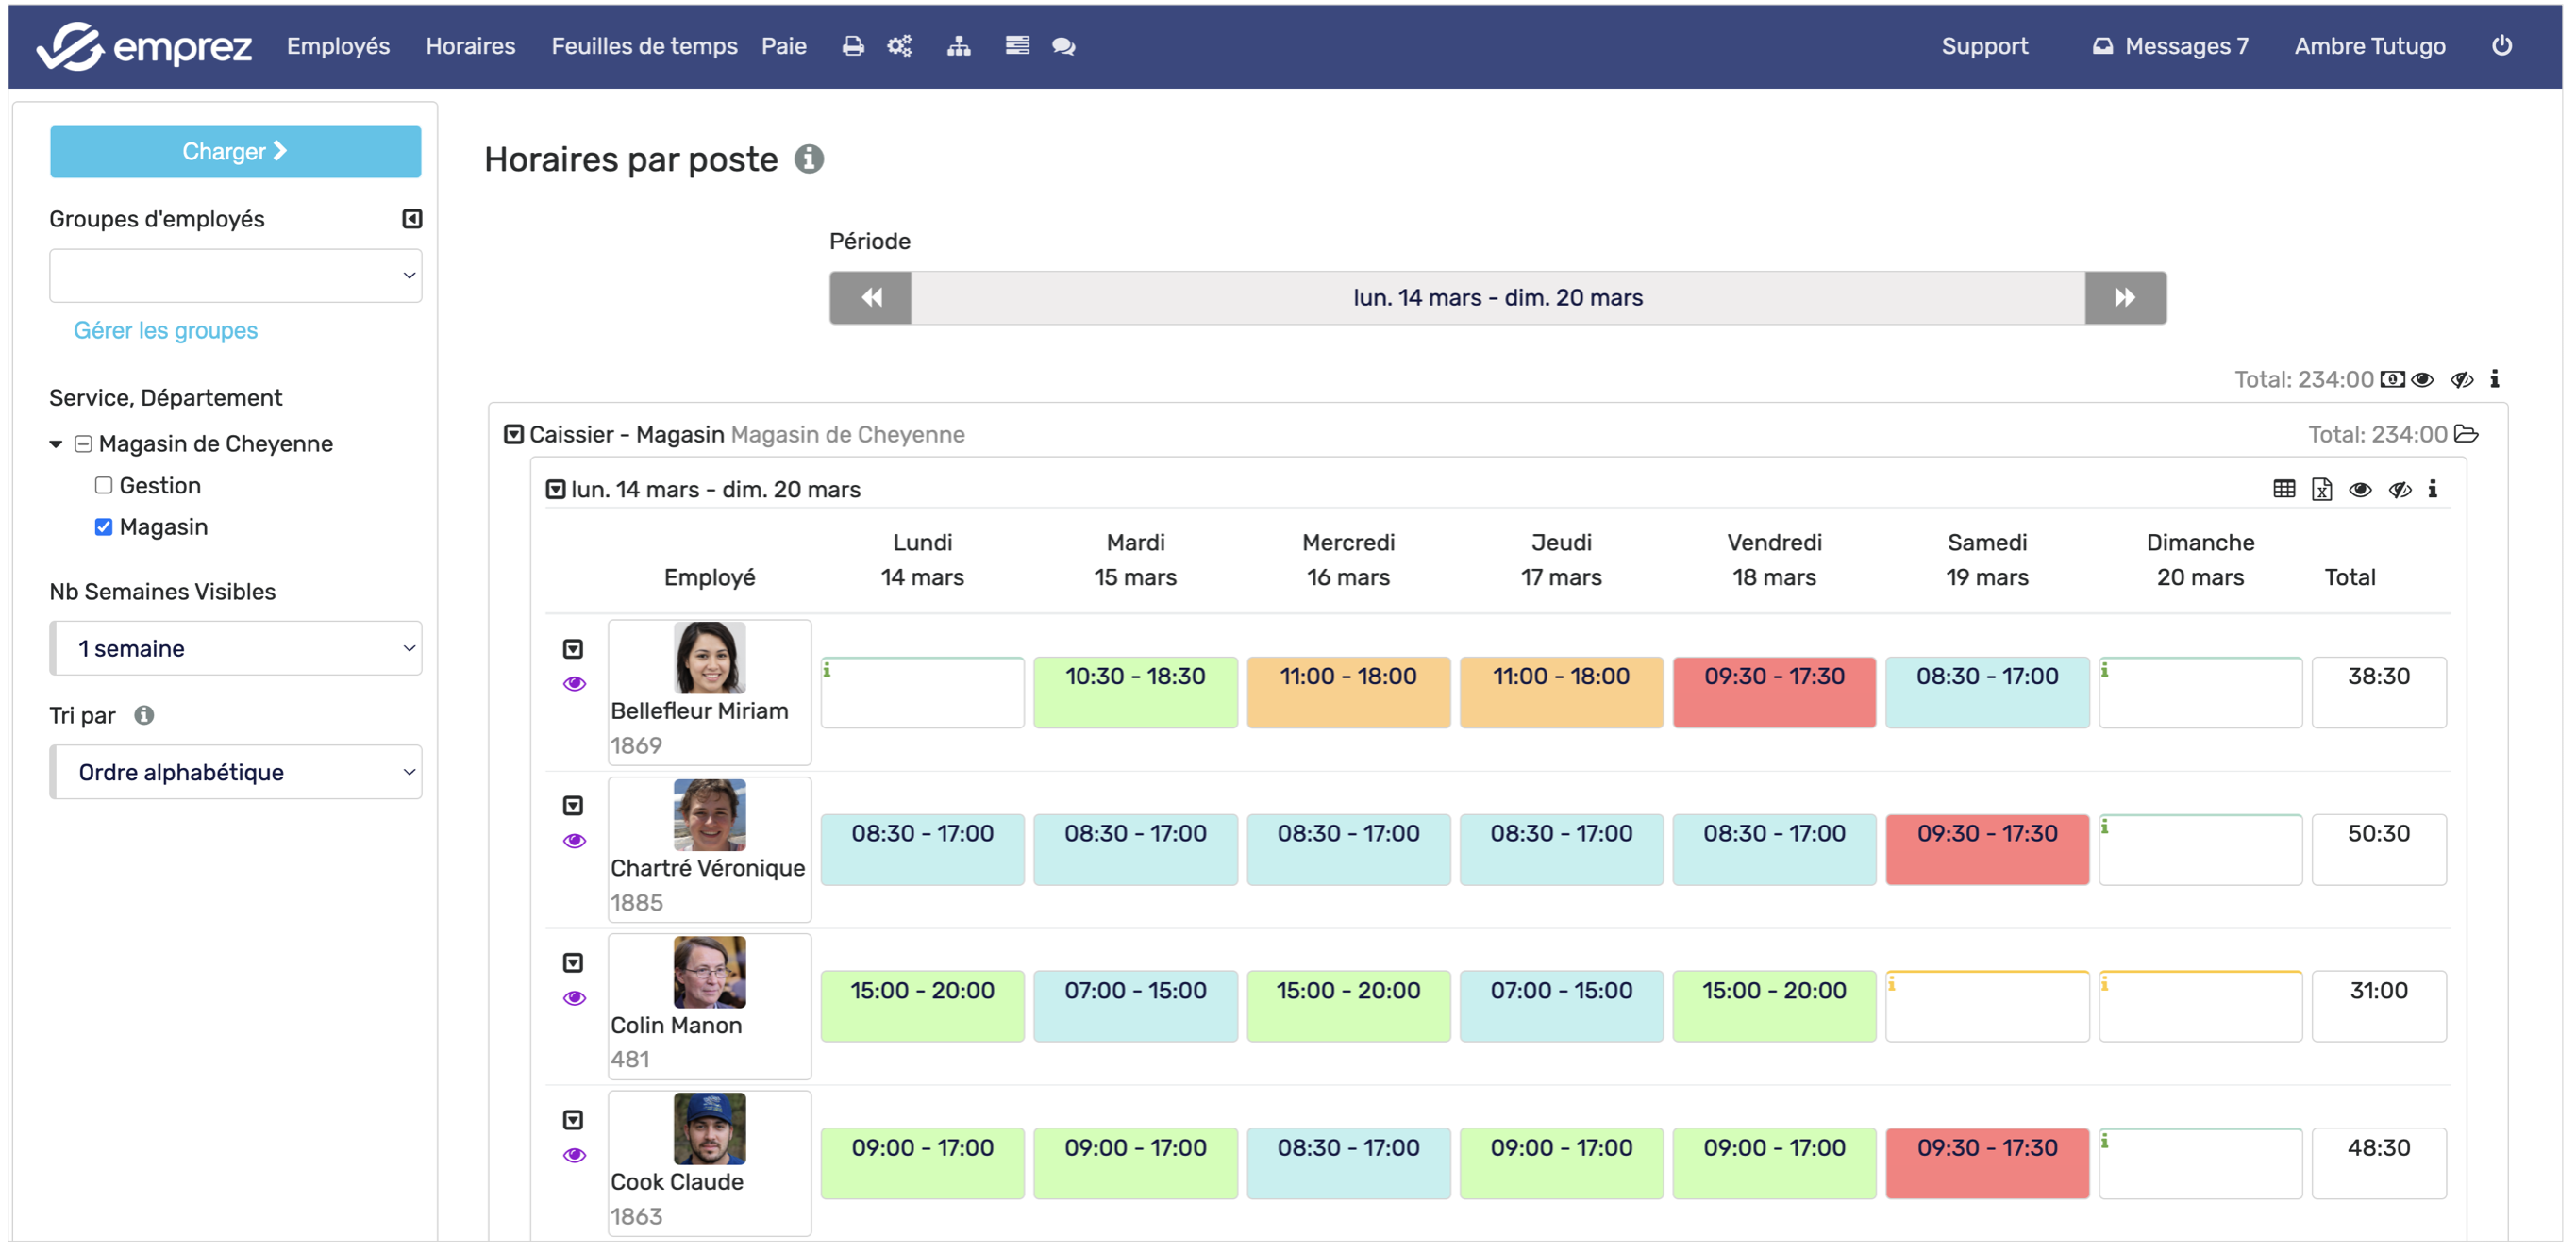This screenshot has height=1253, width=2576.
Task: Open the chat bubbles icon
Action: pyautogui.click(x=1063, y=46)
